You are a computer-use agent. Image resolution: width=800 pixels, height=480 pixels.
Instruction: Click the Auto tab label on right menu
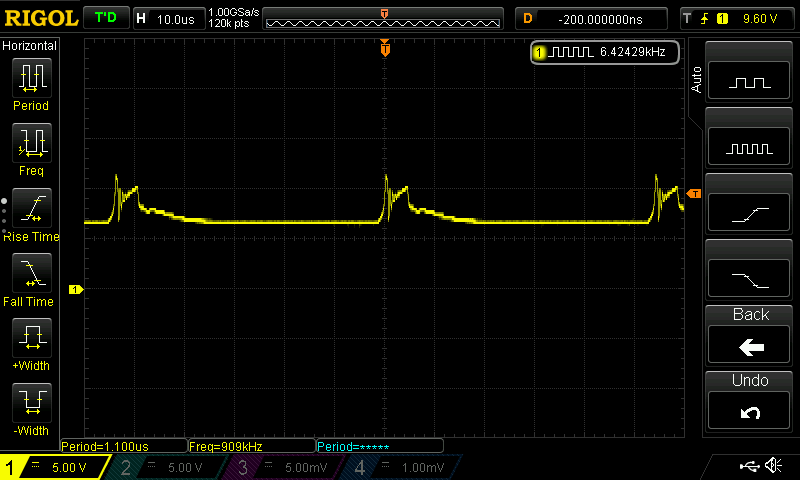696,80
